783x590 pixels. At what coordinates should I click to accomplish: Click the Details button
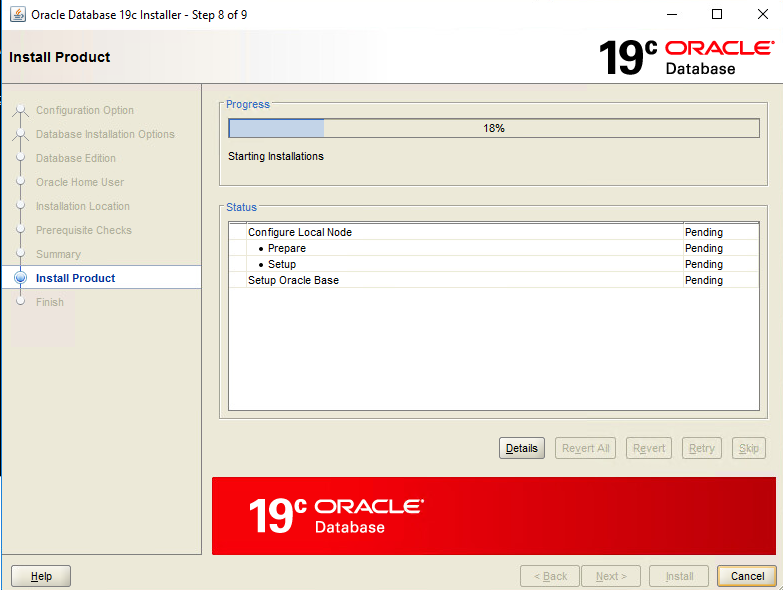(521, 448)
